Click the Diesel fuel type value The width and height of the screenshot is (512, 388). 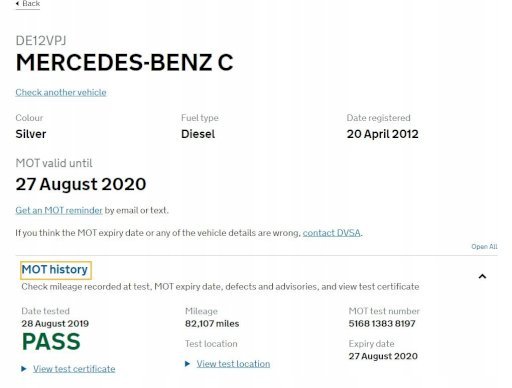point(198,134)
